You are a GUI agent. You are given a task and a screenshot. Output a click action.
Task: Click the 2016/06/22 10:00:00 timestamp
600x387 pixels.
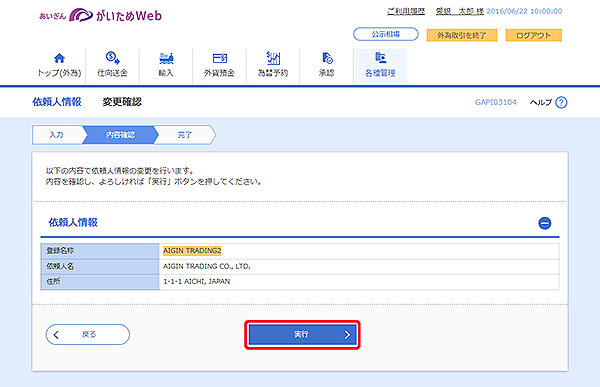524,11
